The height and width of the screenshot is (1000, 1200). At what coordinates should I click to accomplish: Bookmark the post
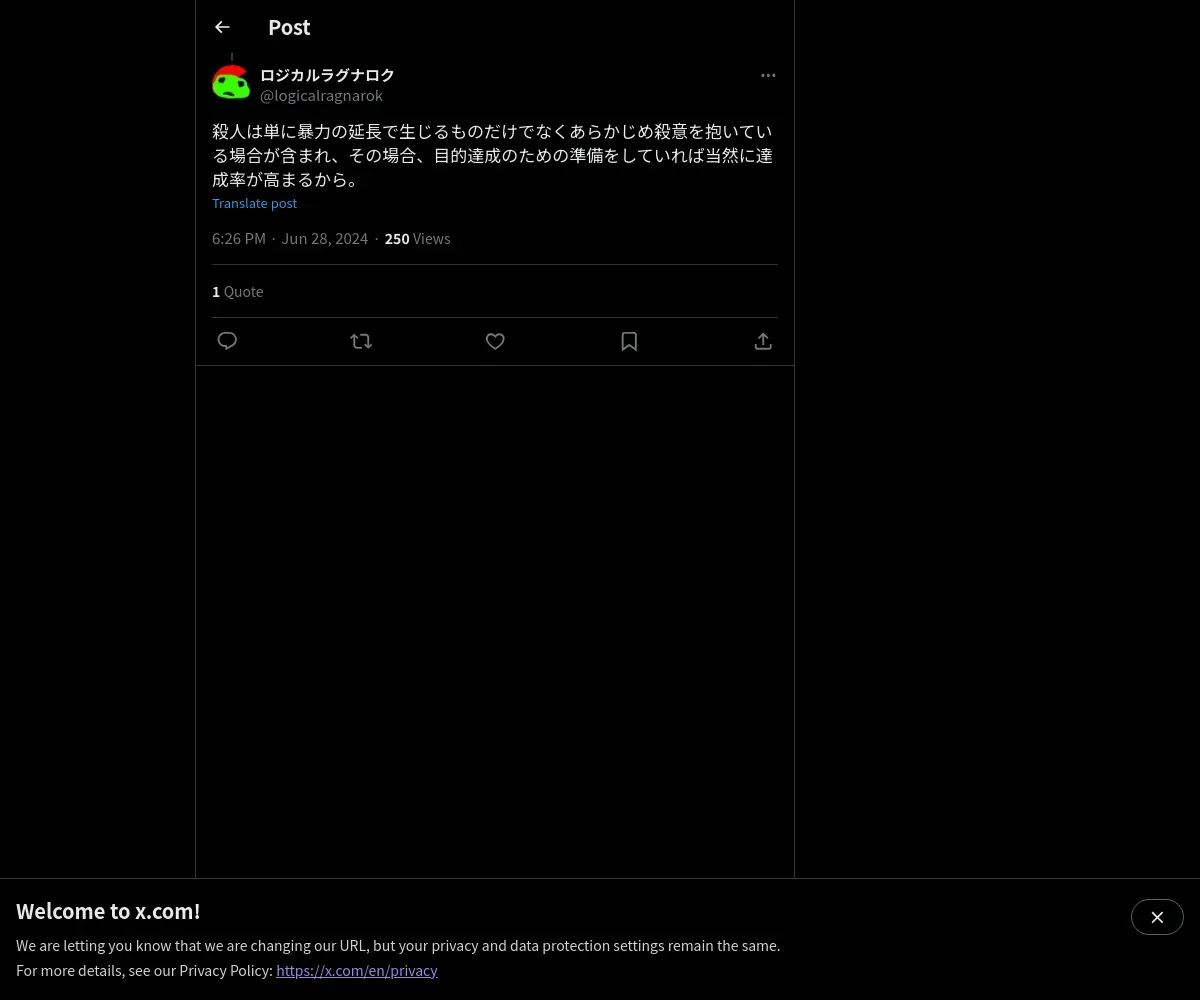[x=629, y=341]
